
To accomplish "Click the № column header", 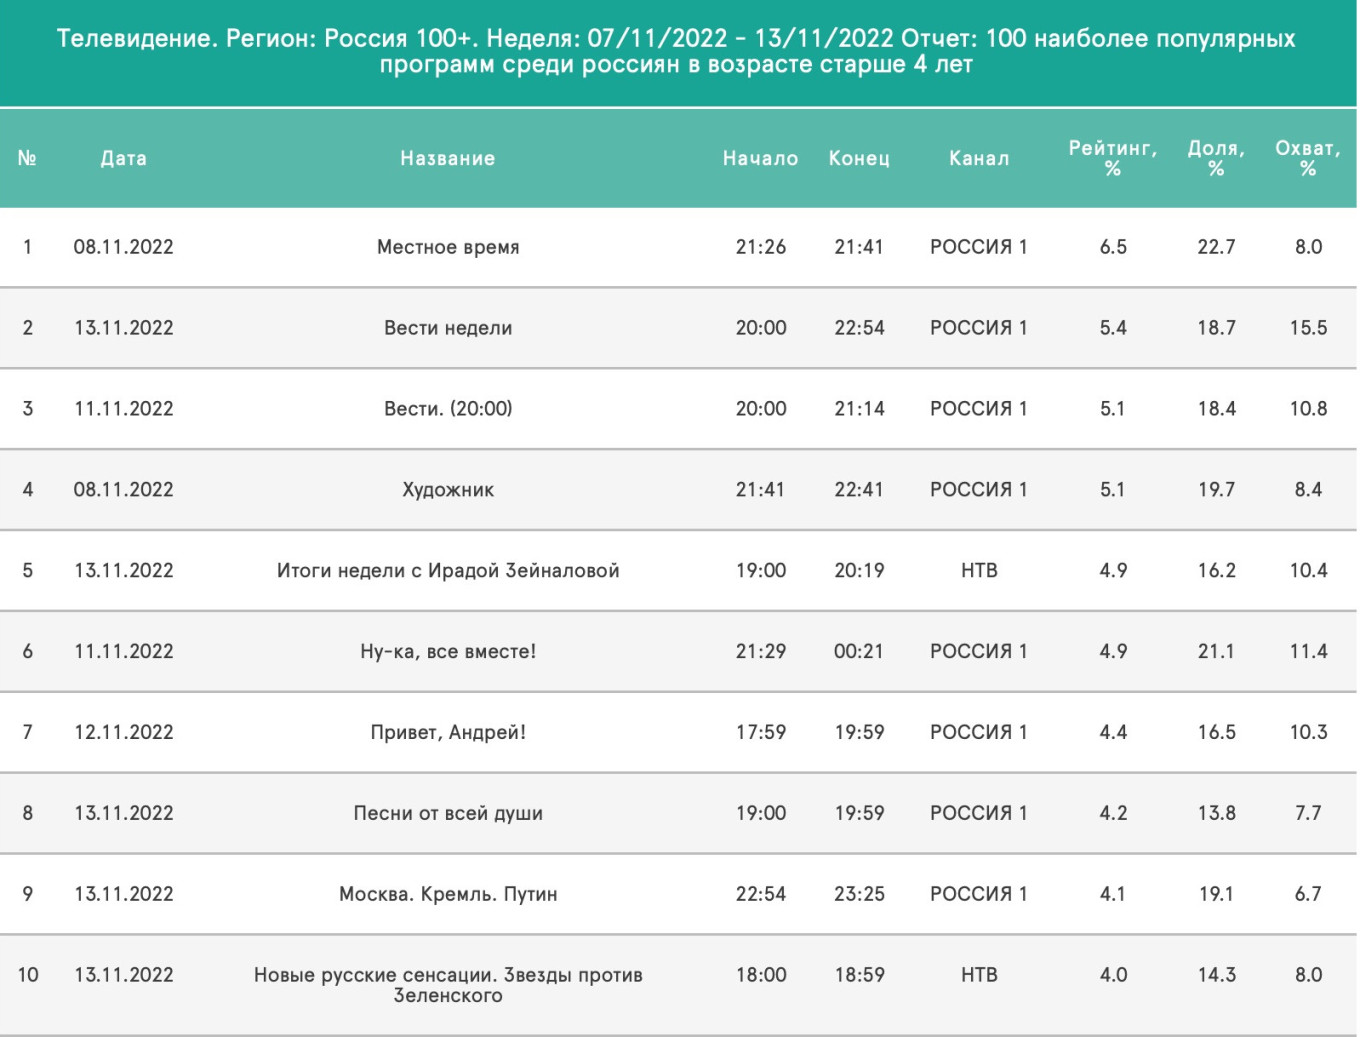I will [27, 158].
